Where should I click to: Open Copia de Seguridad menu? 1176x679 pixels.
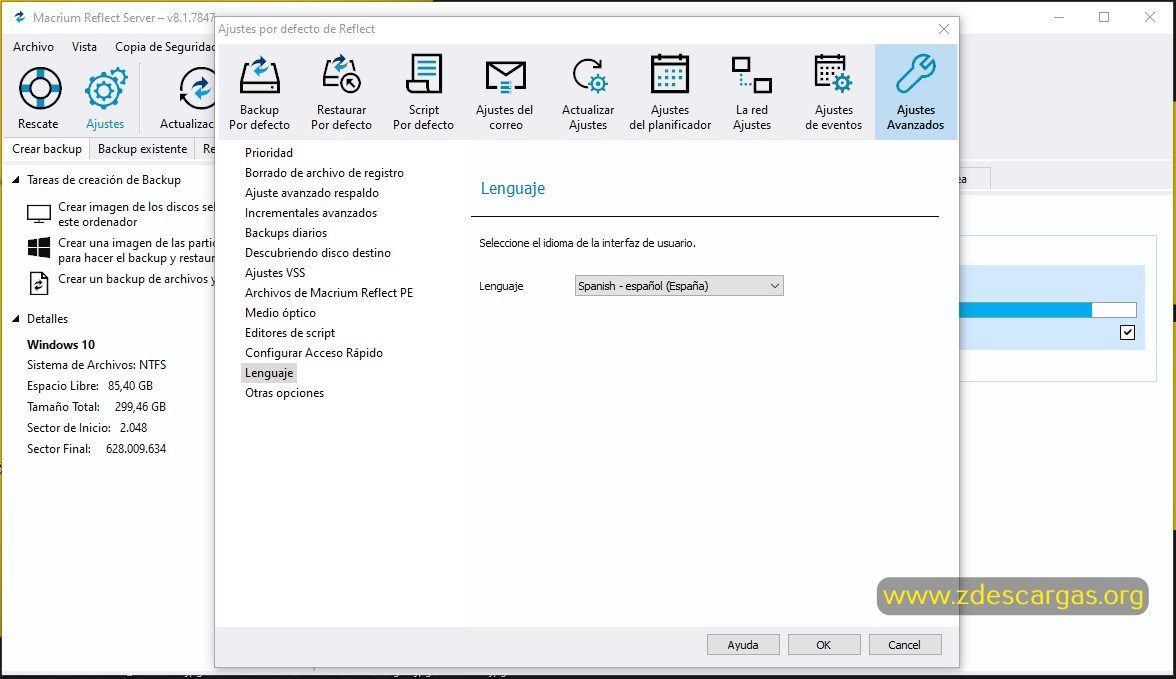click(x=164, y=47)
